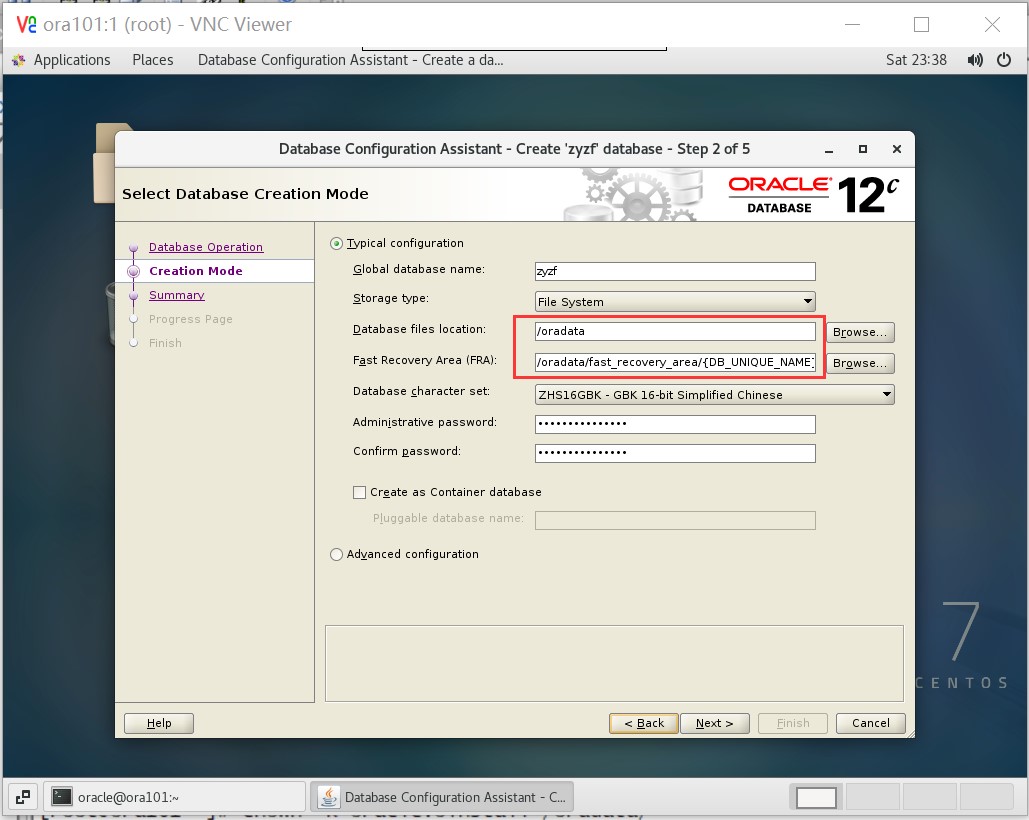
Task: Choose Advanced configuration mode
Action: (336, 553)
